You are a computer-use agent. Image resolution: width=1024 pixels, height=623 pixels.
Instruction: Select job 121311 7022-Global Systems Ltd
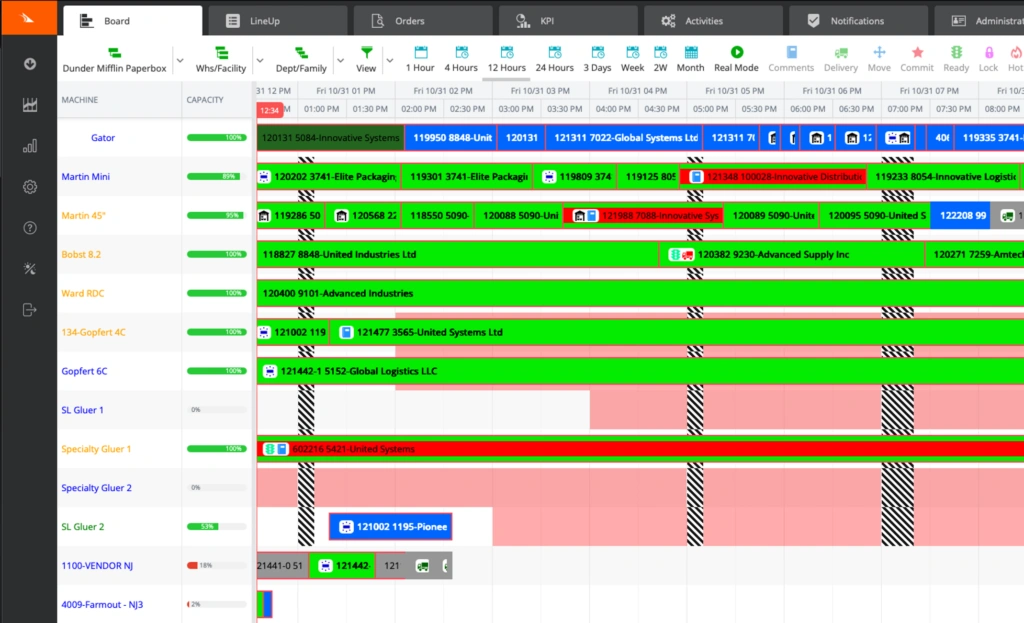pyautogui.click(x=624, y=138)
